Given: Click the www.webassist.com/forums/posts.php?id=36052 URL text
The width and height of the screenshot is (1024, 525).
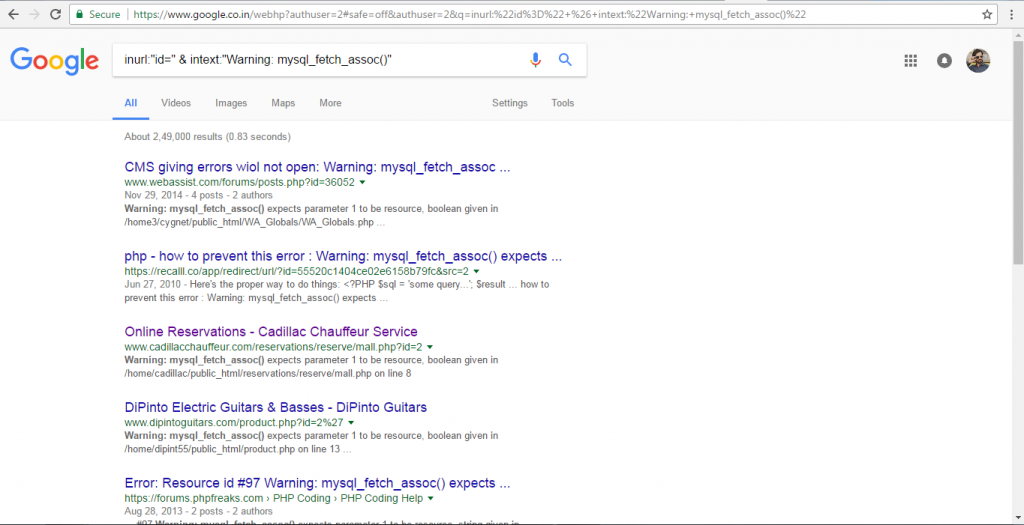Looking at the screenshot, I should (240, 182).
